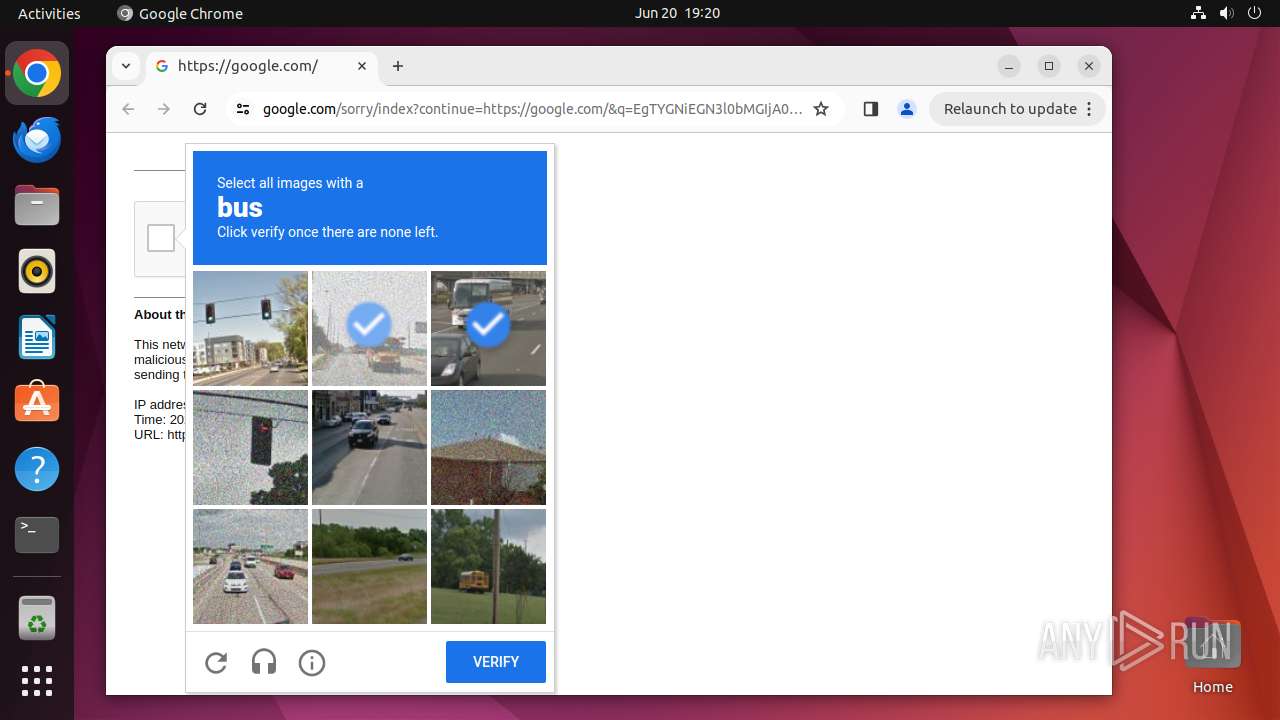This screenshot has width=1280, height=720.
Task: Open Terminal from dock
Action: tap(37, 535)
